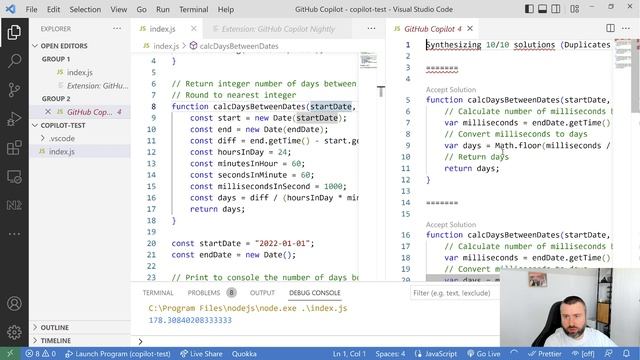
Task: Switch to the OUTPUT panel tab
Action: [x=262, y=293]
